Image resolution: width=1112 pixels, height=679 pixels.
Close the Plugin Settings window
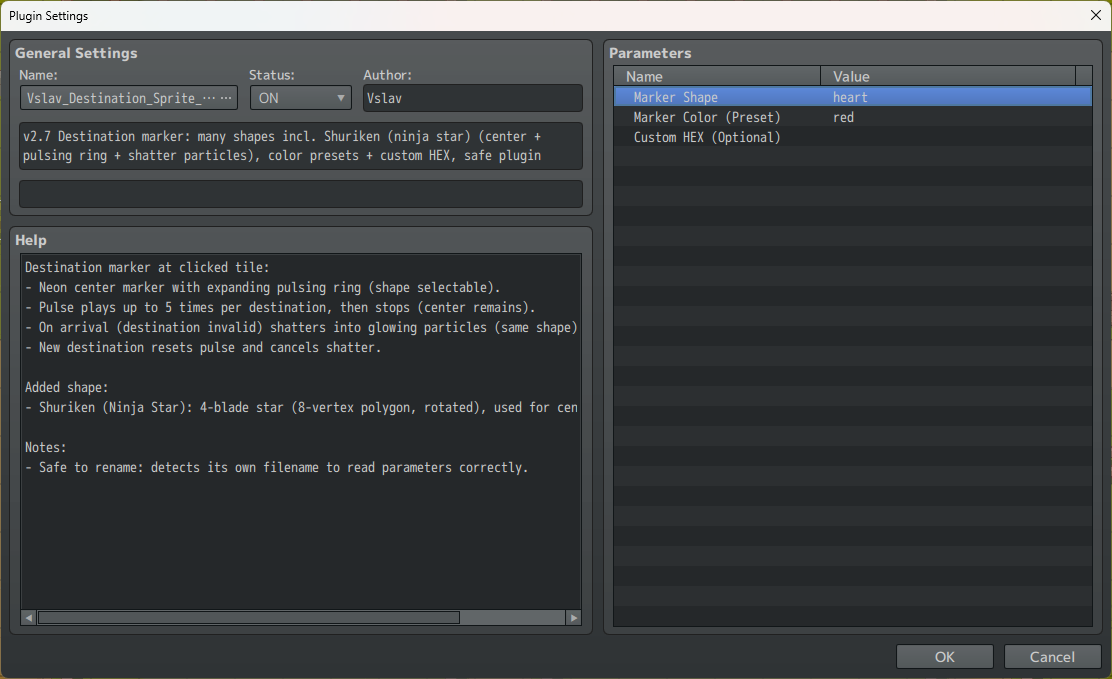point(1096,15)
